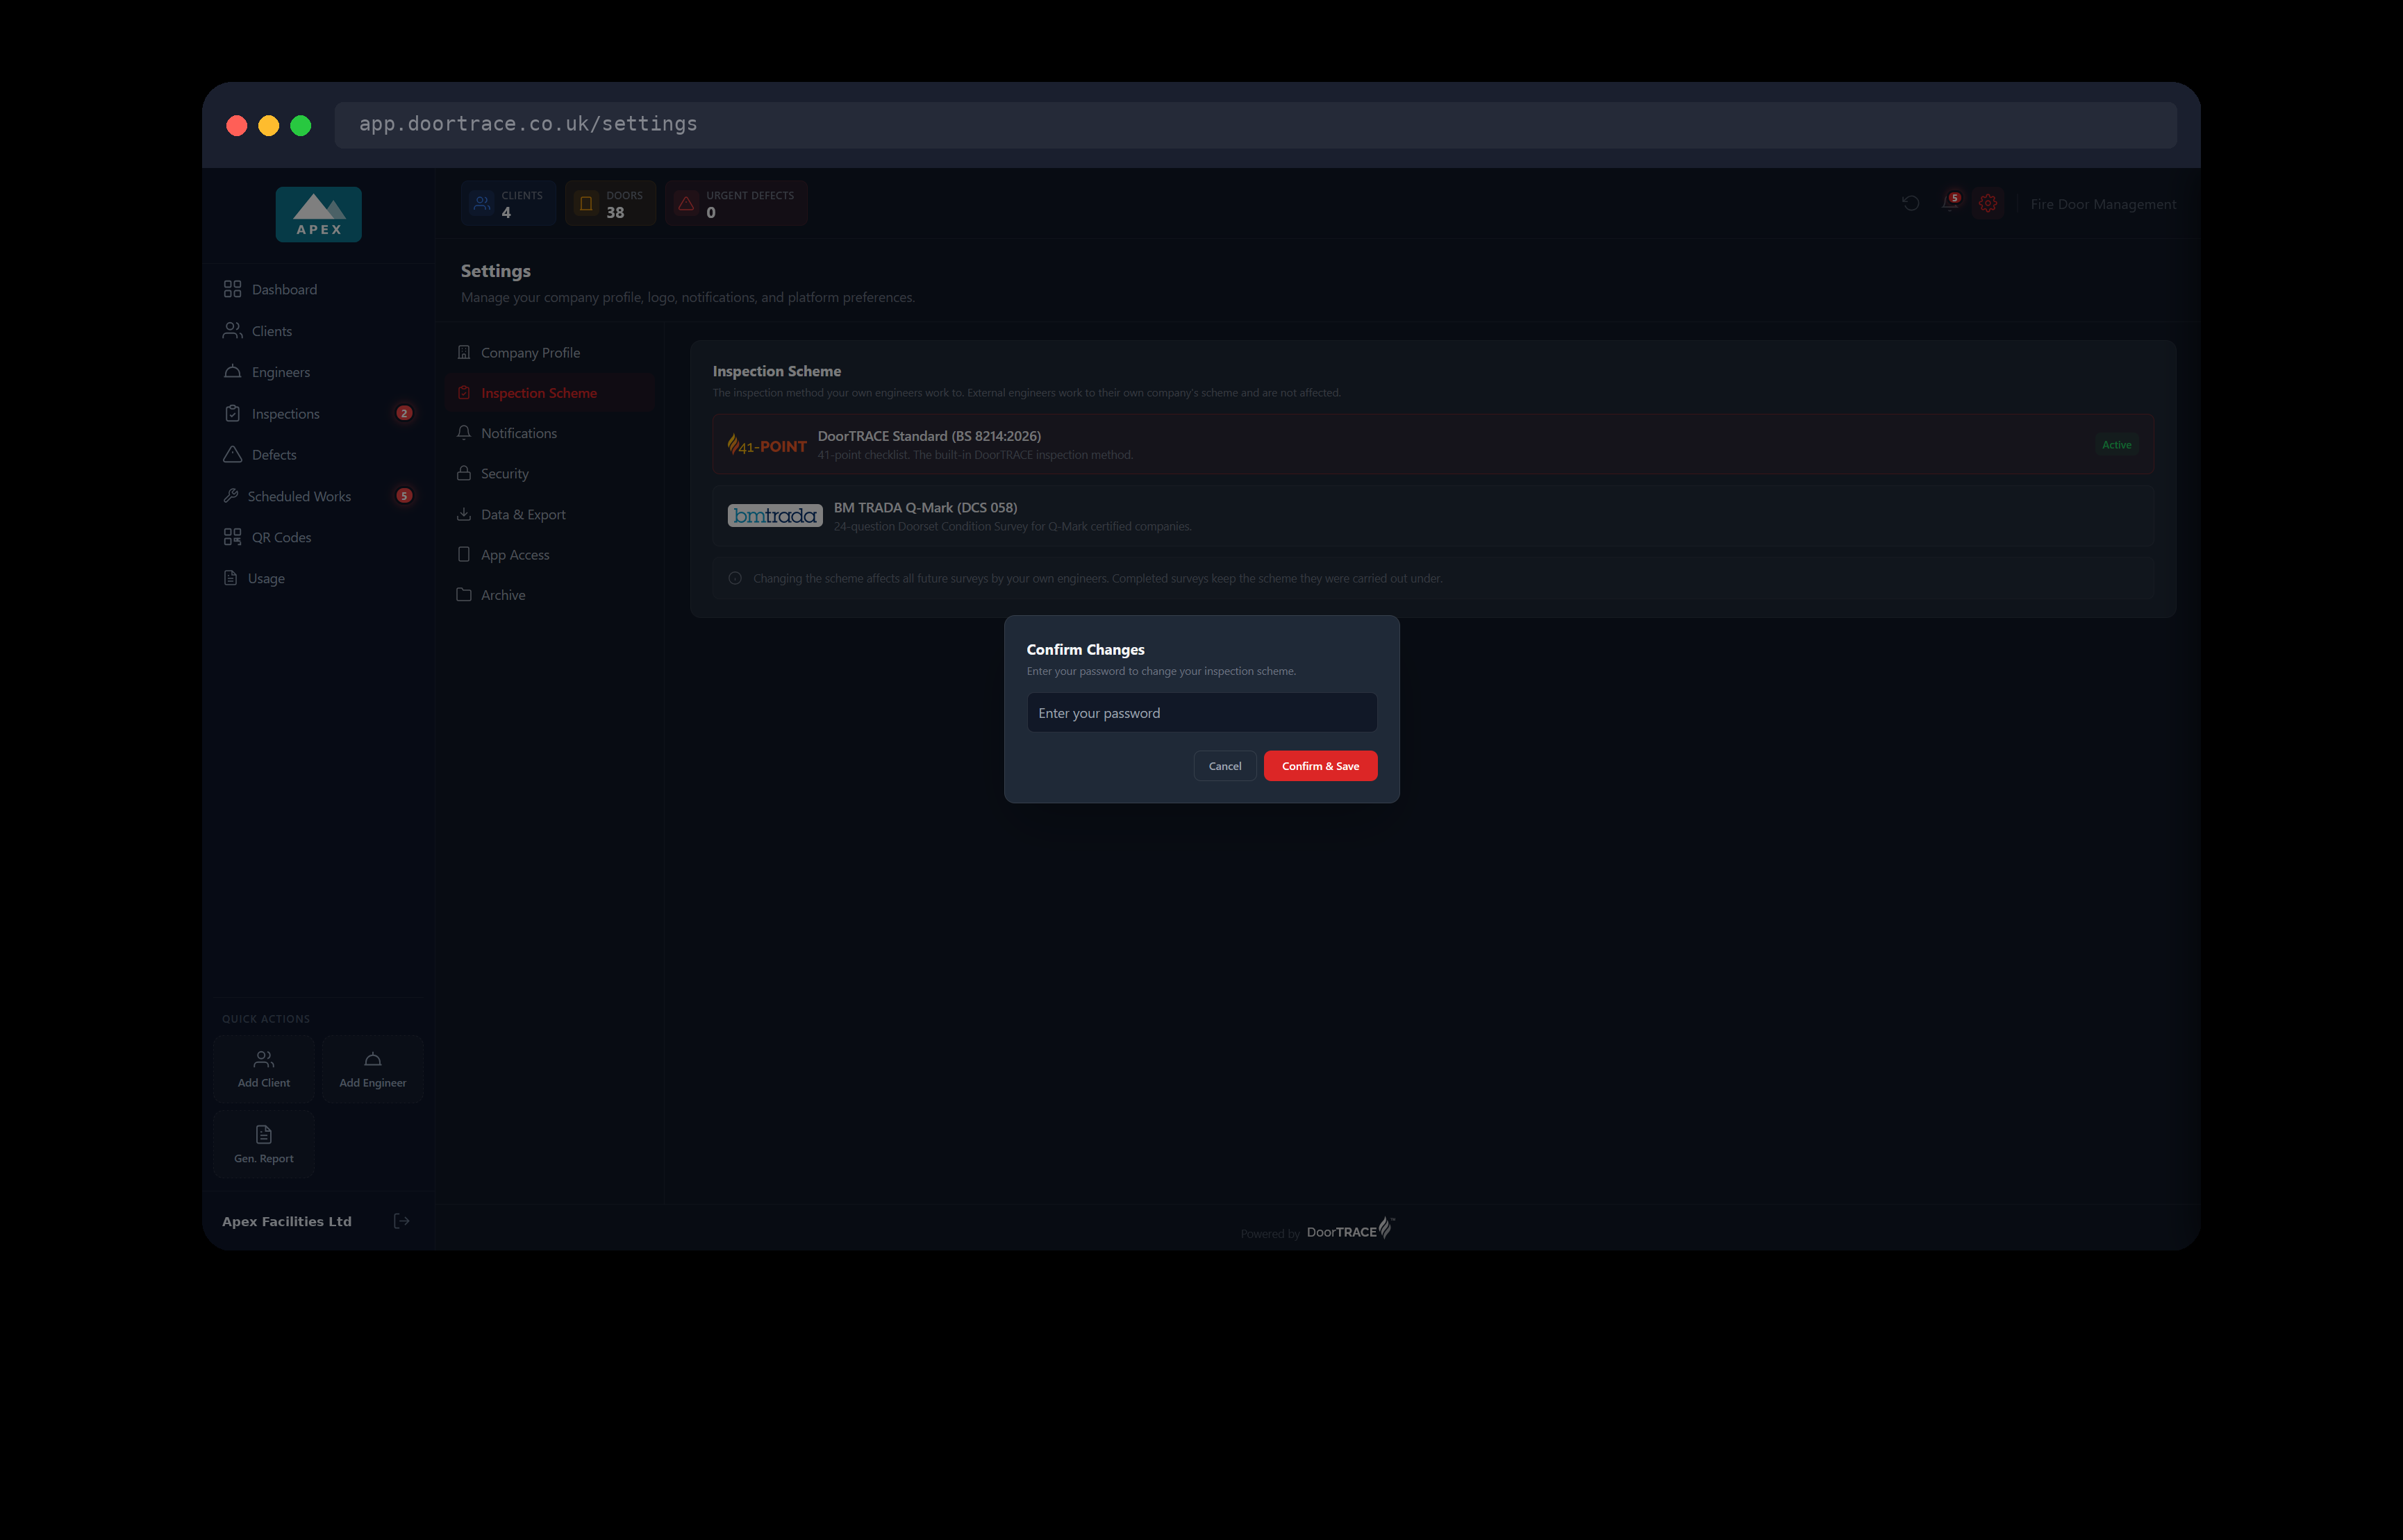Screen dimensions: 2403x1540
Task: Click the Confirm & Save button
Action: [x=1320, y=766]
